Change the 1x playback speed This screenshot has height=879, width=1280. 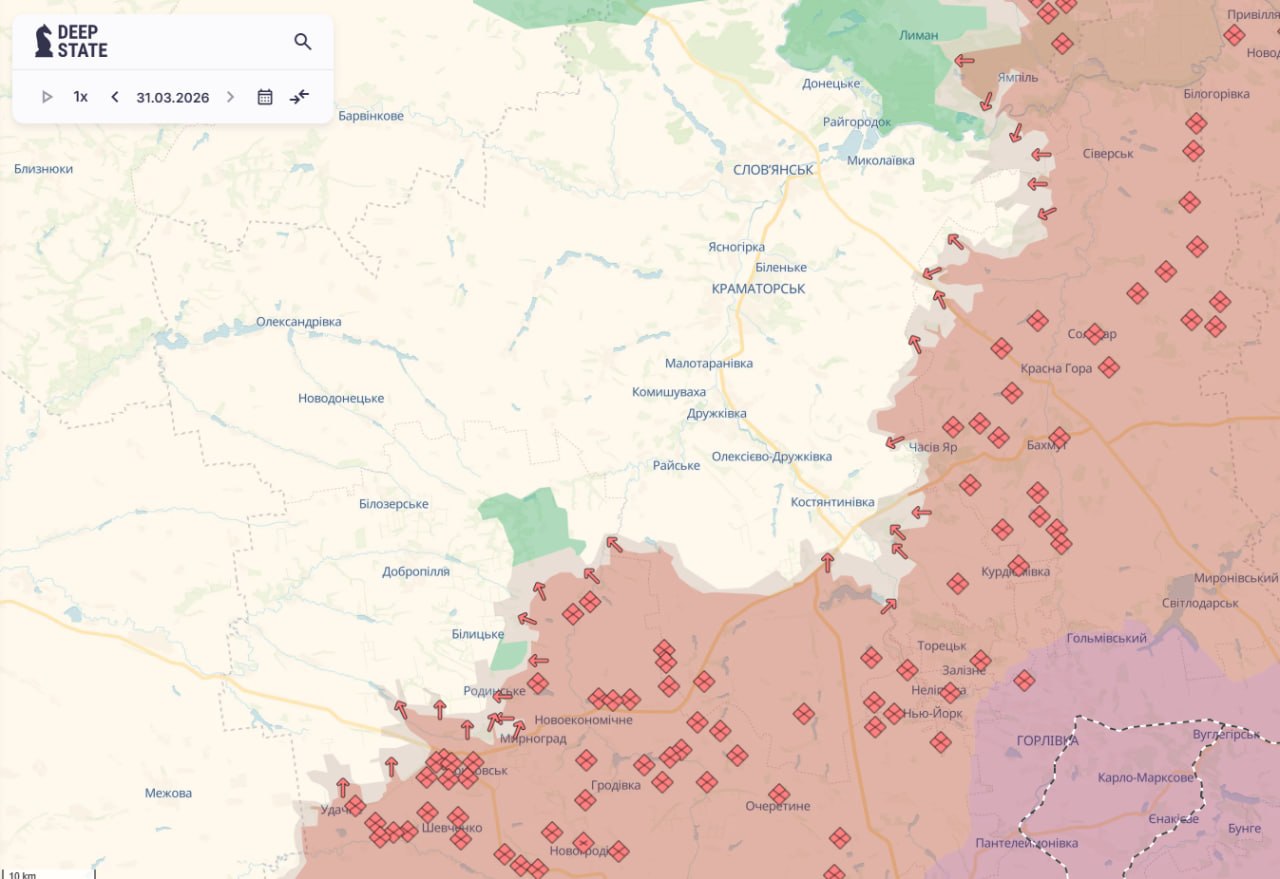[x=80, y=97]
